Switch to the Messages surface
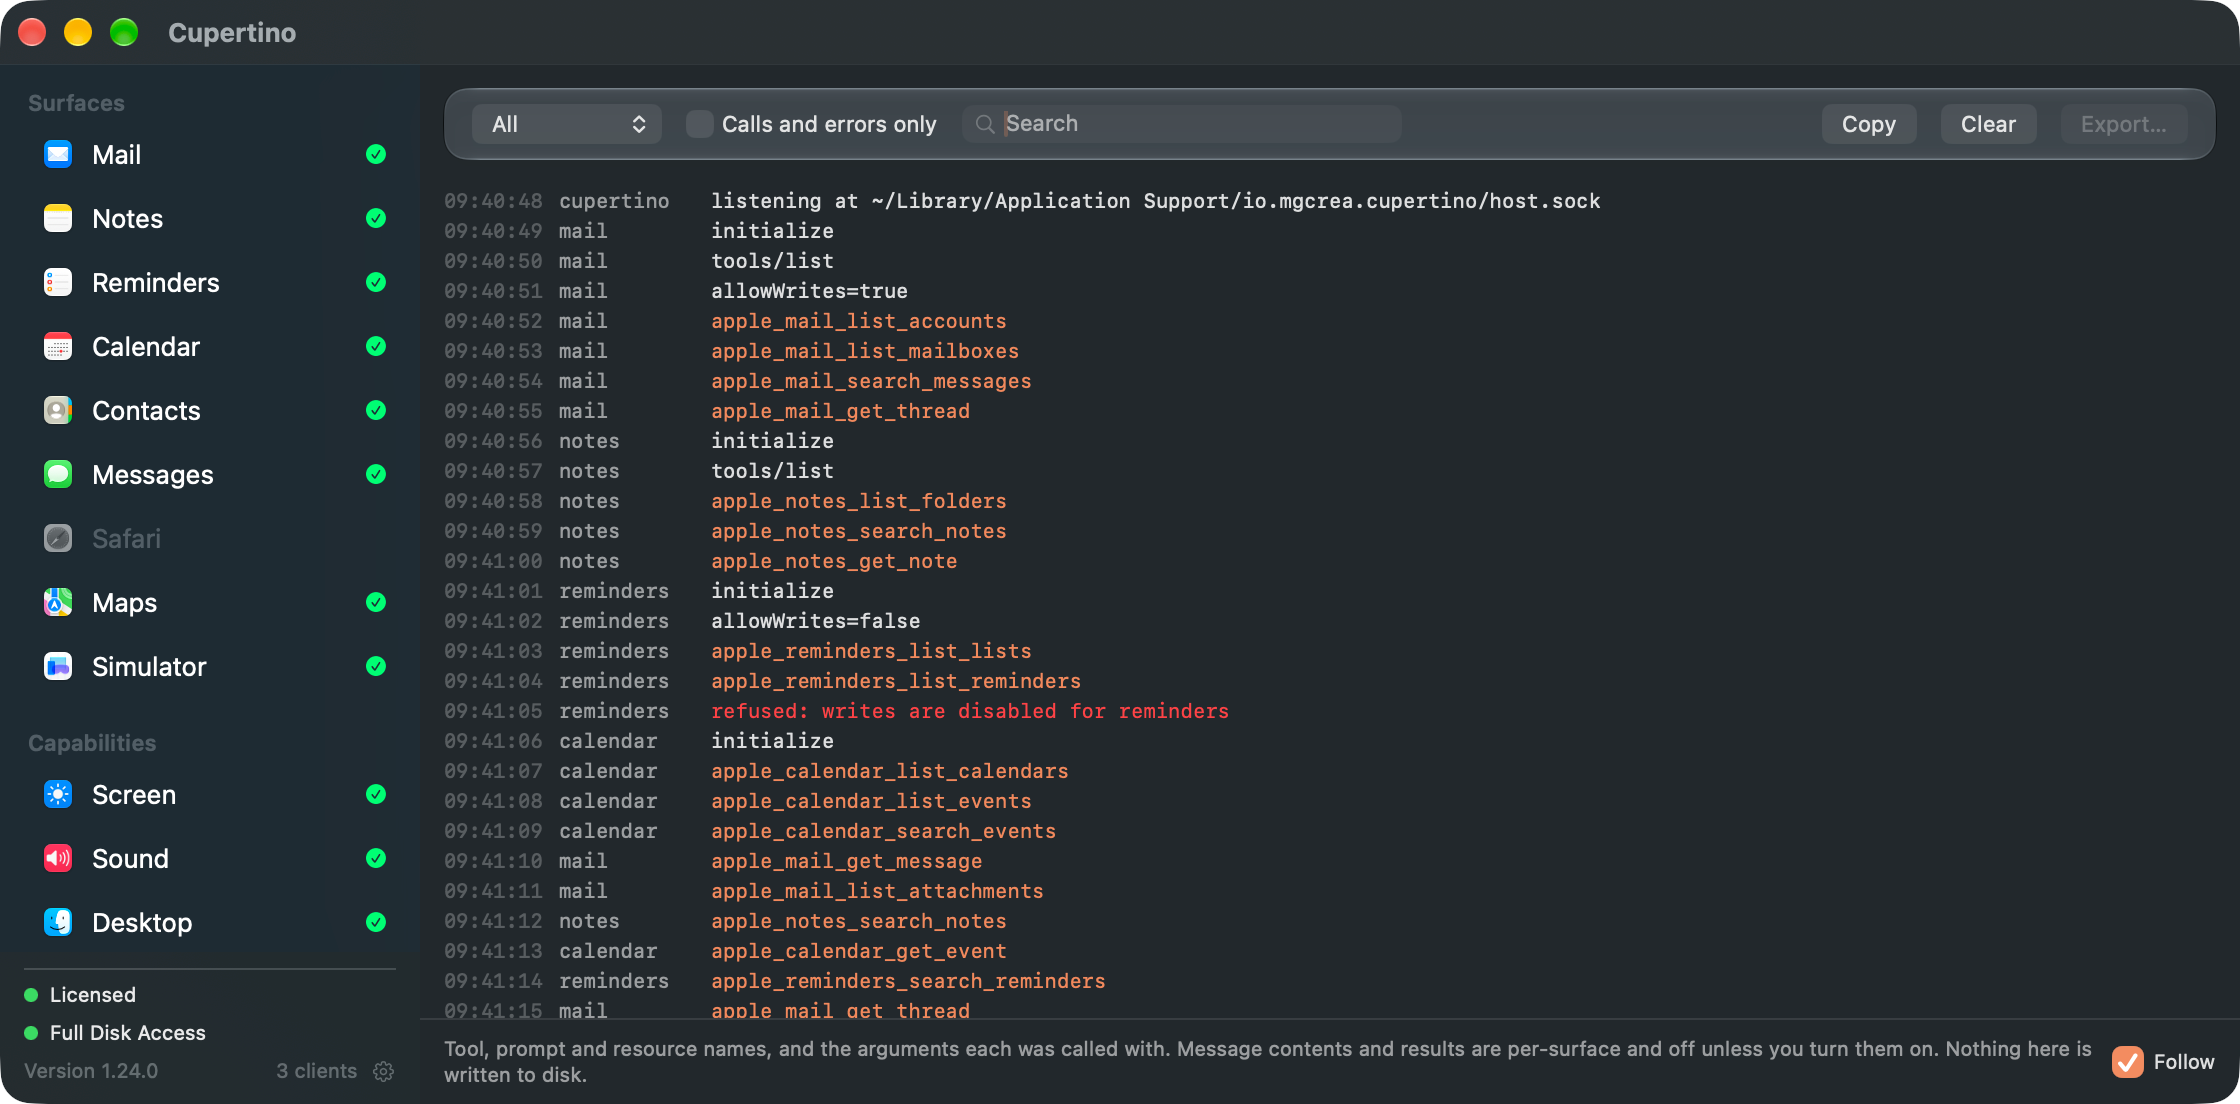Viewport: 2240px width, 1104px height. (210, 474)
